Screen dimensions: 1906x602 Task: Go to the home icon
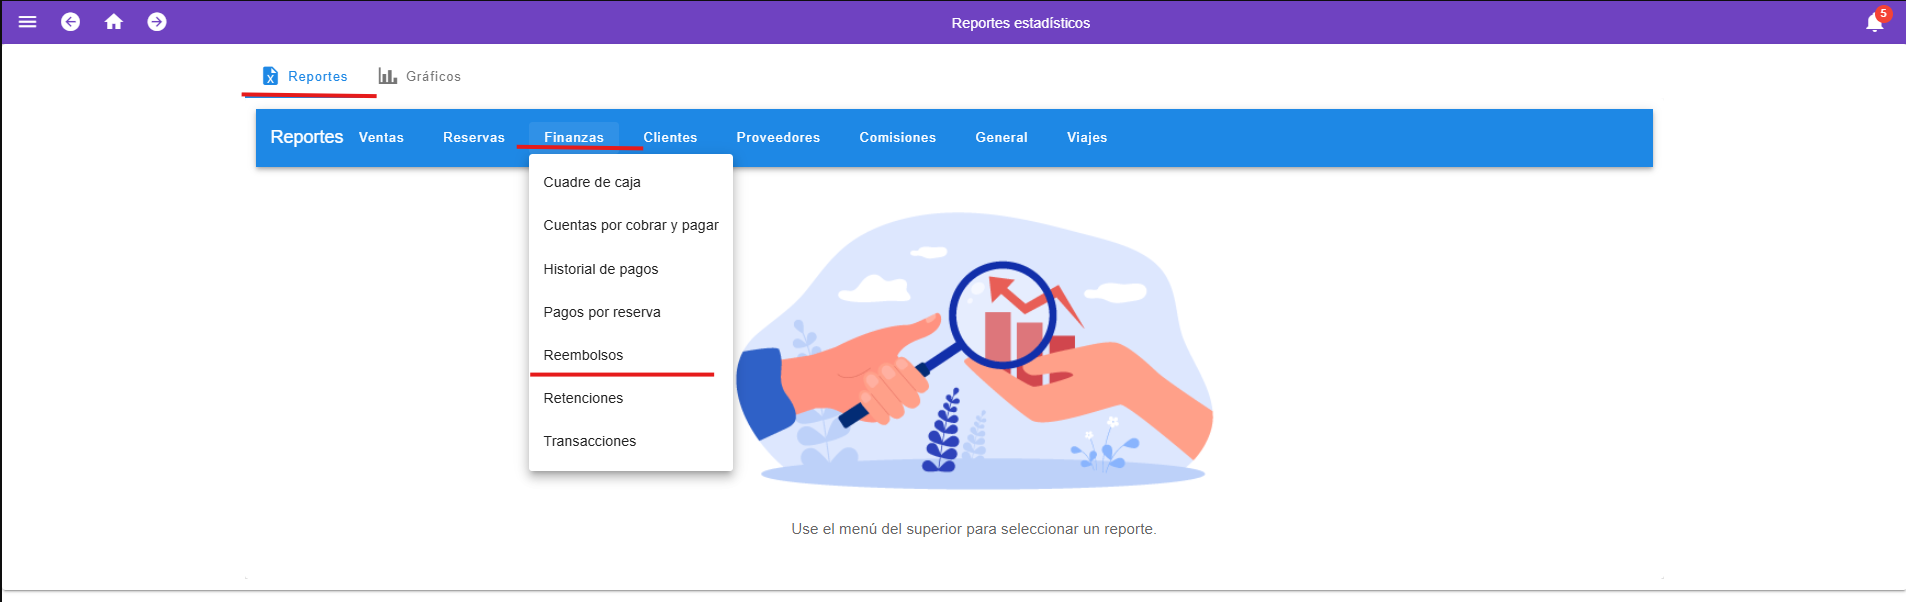coord(114,22)
